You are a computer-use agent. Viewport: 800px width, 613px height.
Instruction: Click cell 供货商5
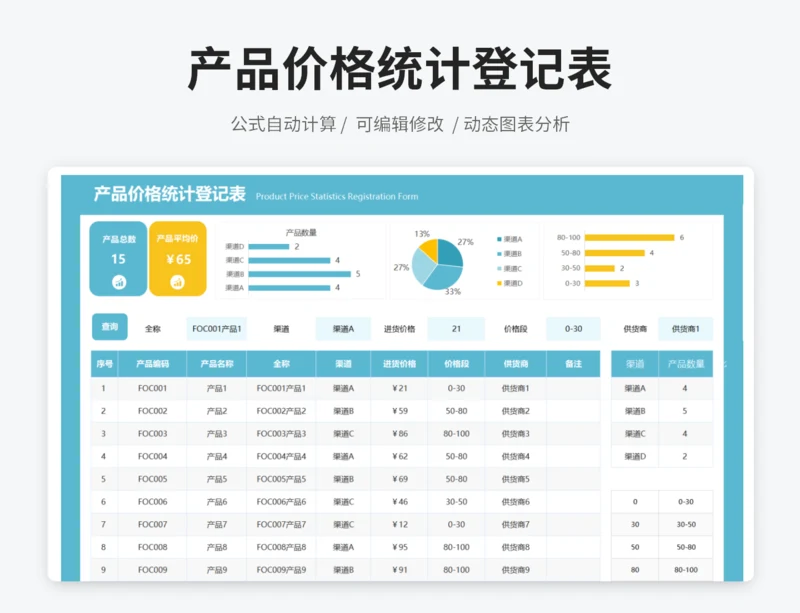[515, 479]
